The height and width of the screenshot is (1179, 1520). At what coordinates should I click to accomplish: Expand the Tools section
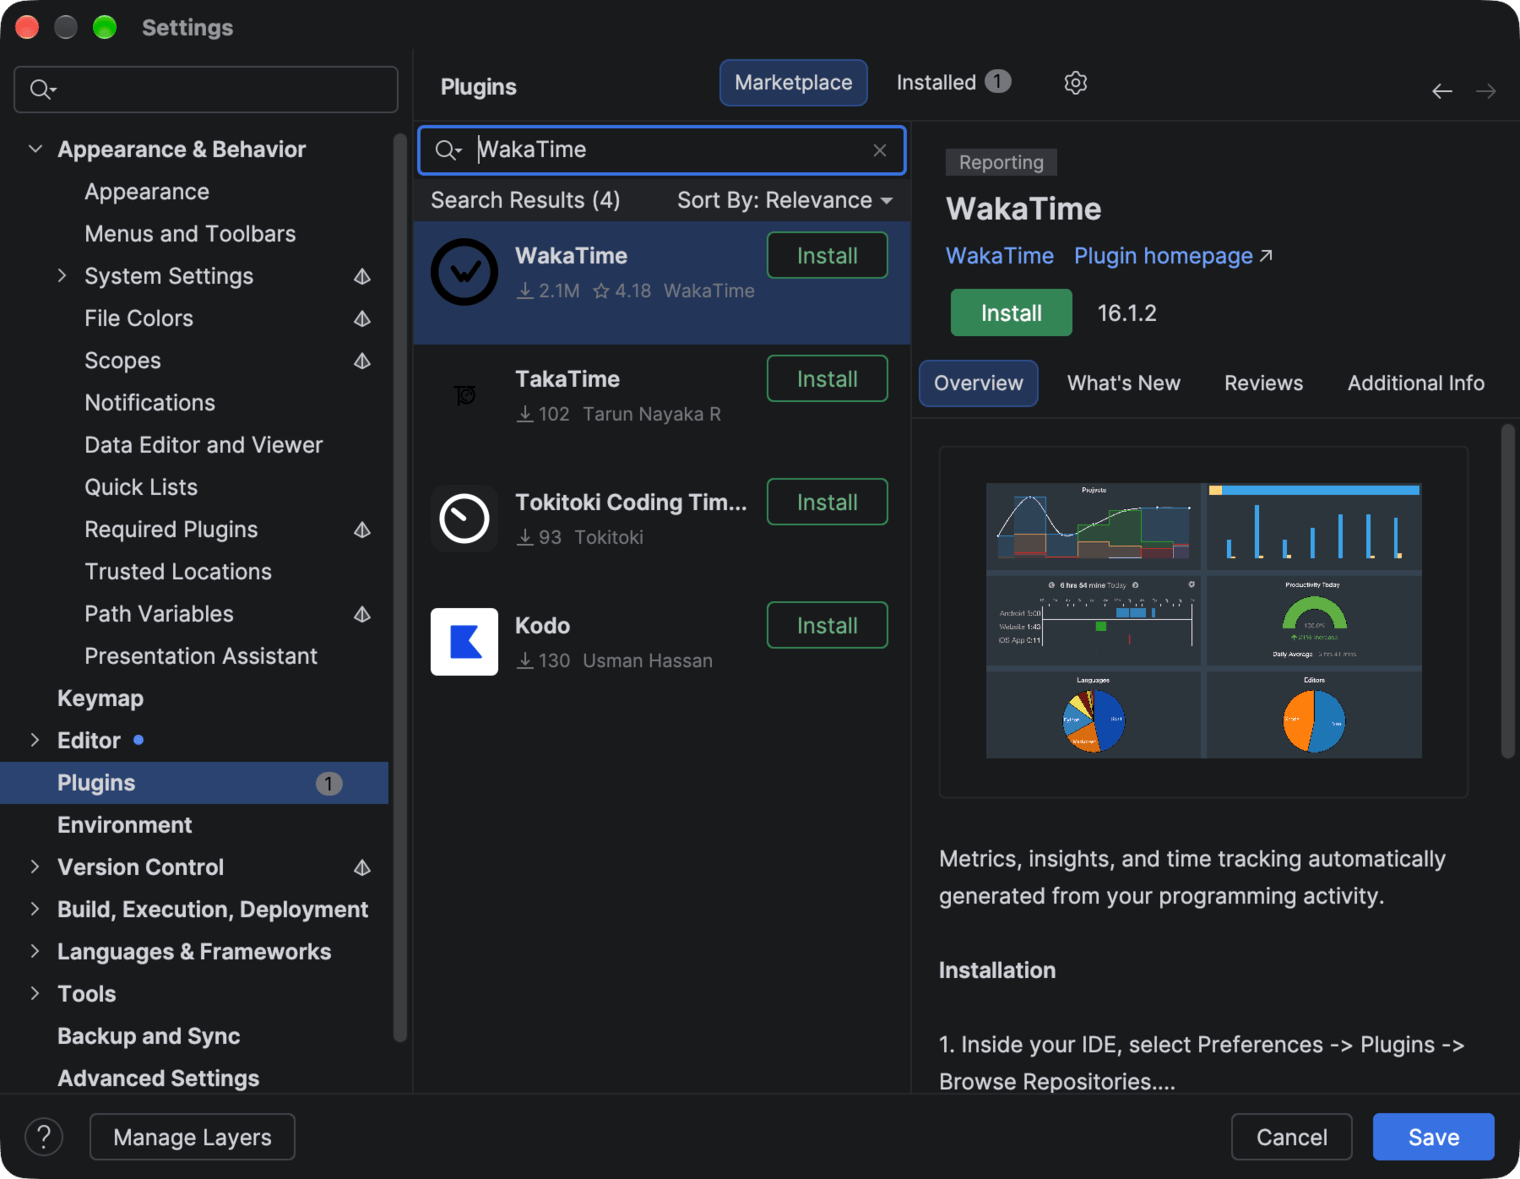pos(35,993)
